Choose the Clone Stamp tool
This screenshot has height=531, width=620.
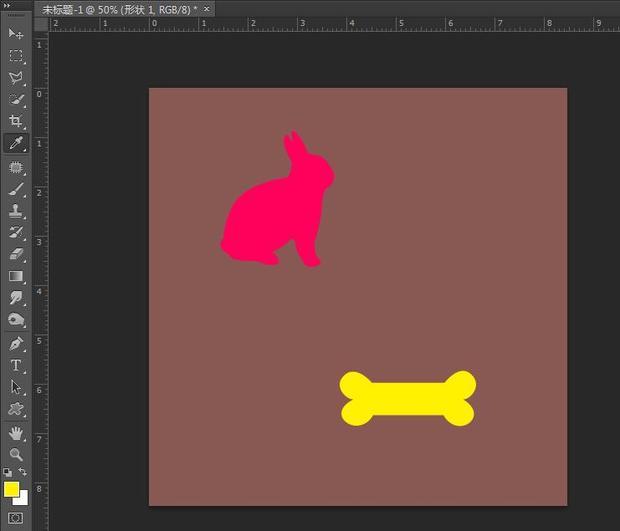click(x=16, y=211)
